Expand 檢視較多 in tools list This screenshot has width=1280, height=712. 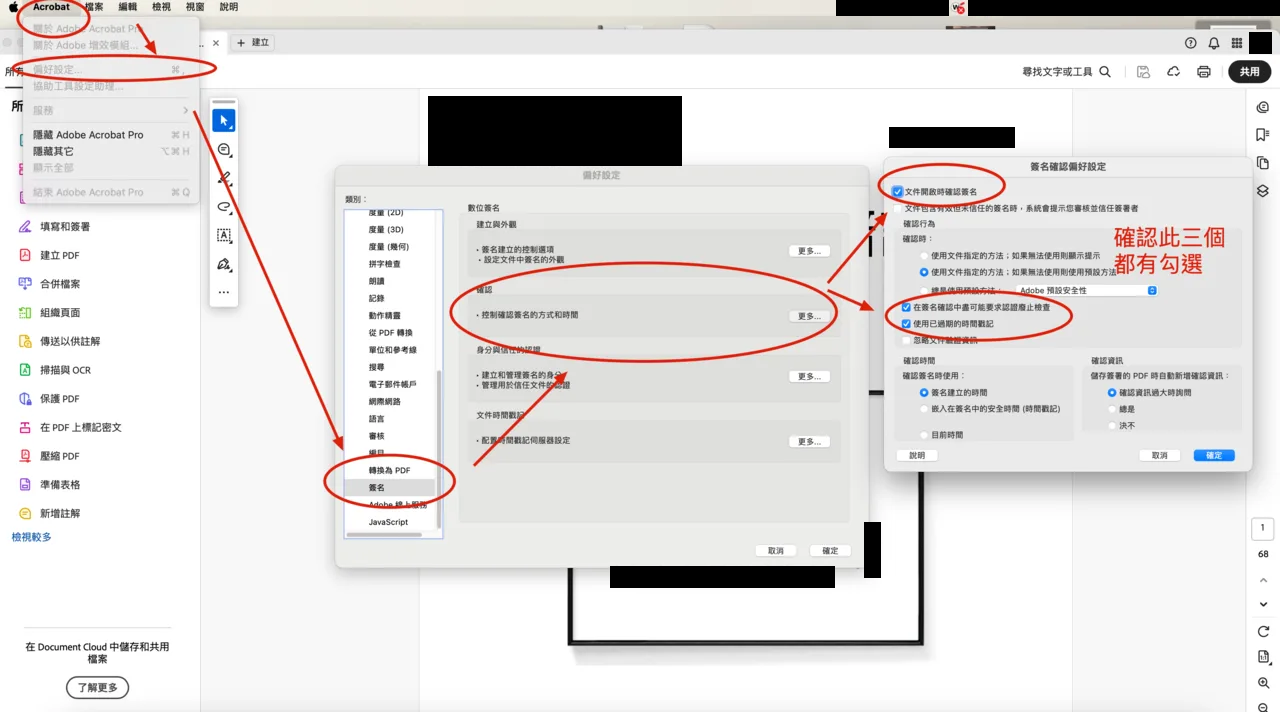pos(31,537)
